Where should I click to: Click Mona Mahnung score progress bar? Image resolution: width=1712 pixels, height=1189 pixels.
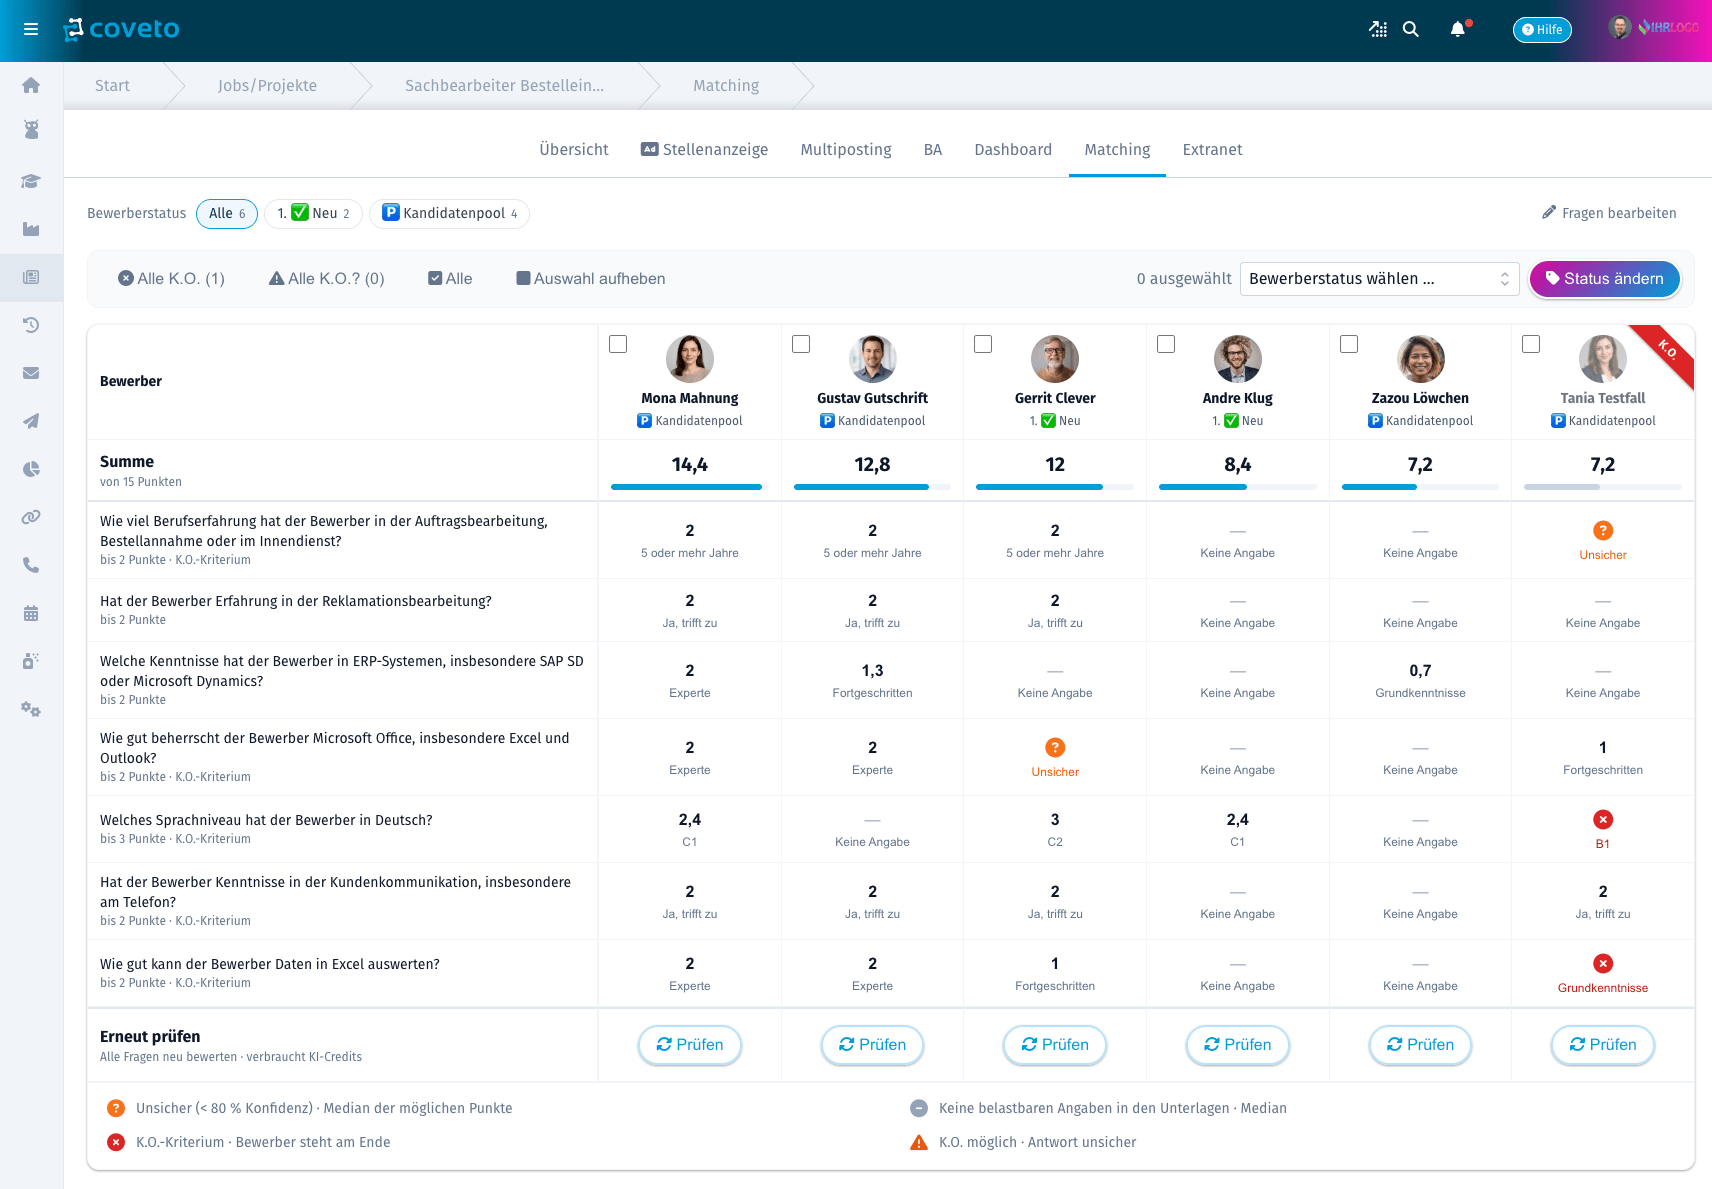(x=690, y=487)
